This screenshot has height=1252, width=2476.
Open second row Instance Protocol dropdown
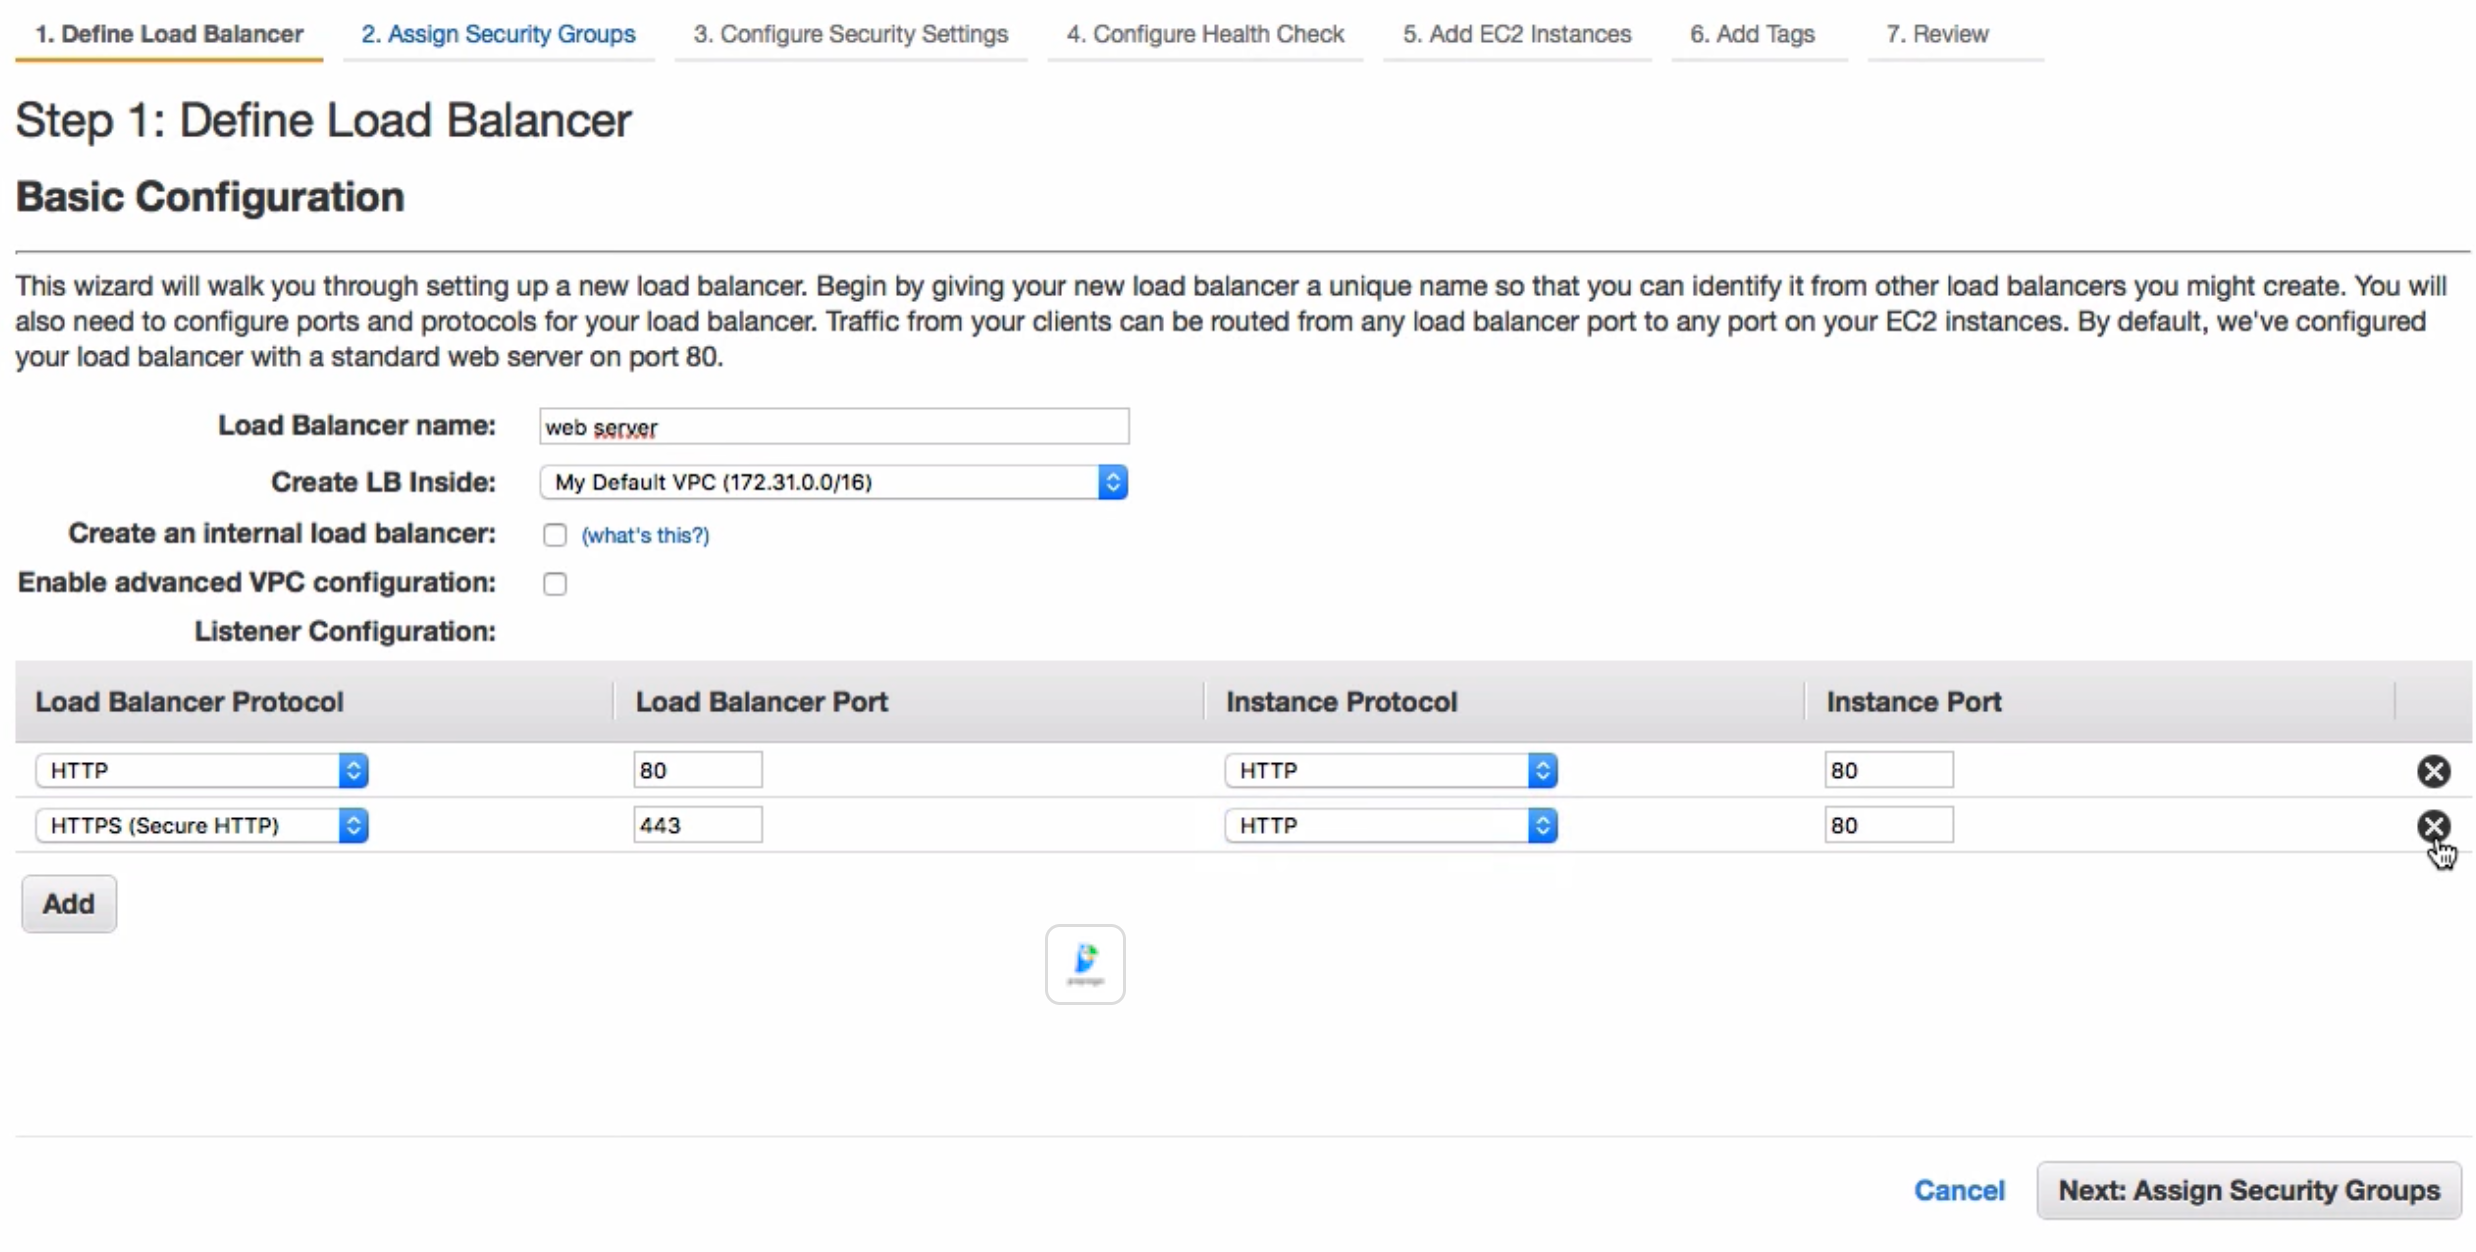[x=1390, y=825]
